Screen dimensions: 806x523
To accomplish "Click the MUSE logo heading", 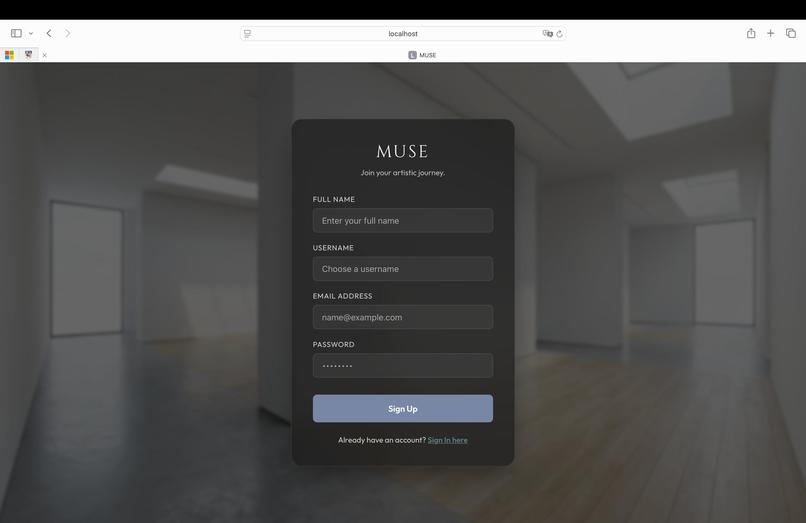I will coord(402,151).
